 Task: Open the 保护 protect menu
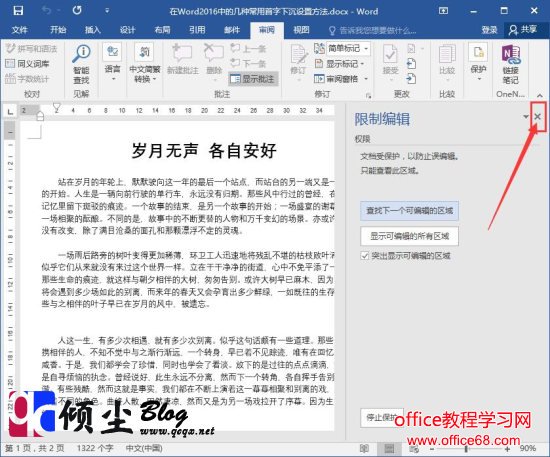478,62
